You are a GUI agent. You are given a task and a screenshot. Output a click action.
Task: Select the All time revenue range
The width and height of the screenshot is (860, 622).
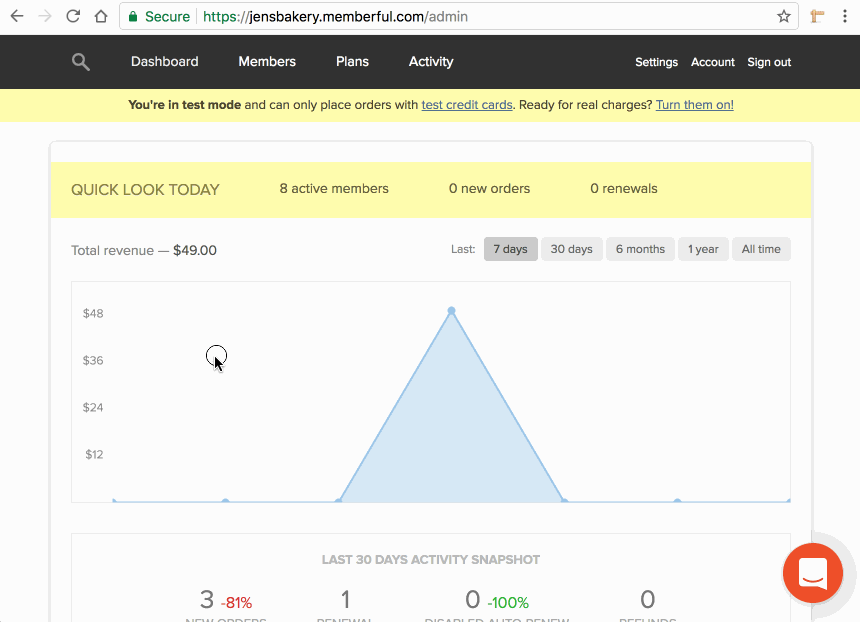coord(761,248)
